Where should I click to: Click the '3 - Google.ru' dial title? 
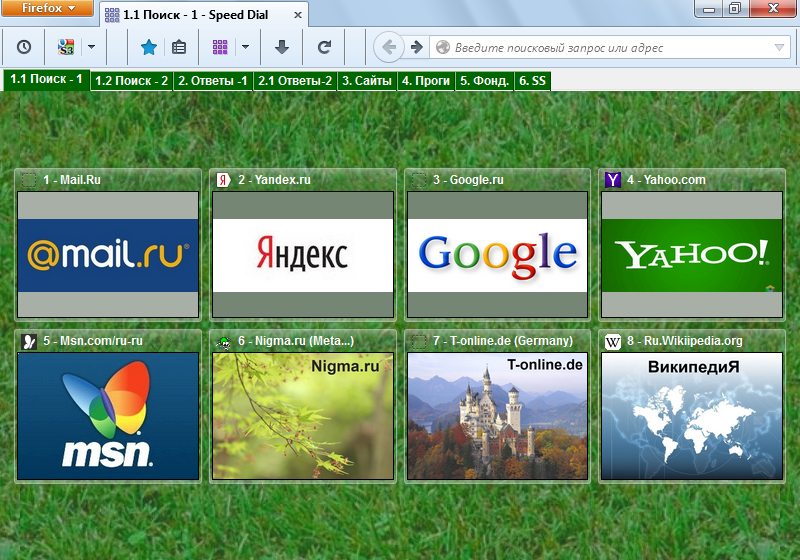tap(468, 180)
